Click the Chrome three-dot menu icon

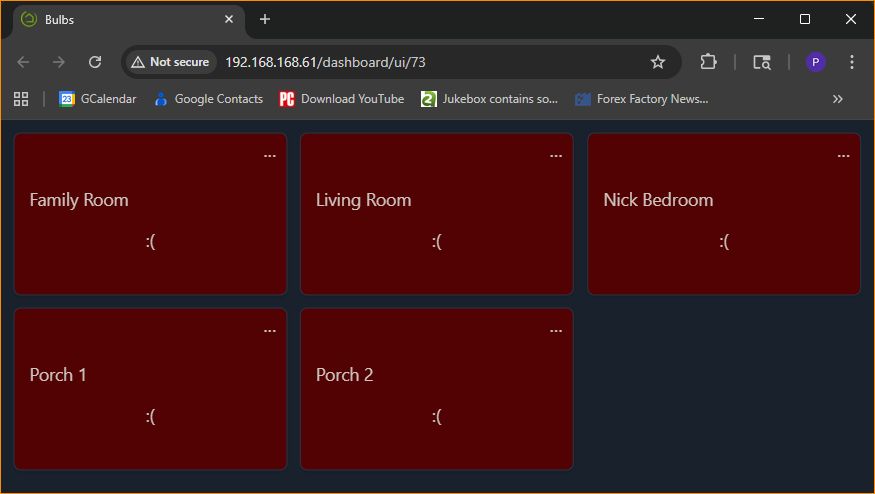(x=852, y=62)
